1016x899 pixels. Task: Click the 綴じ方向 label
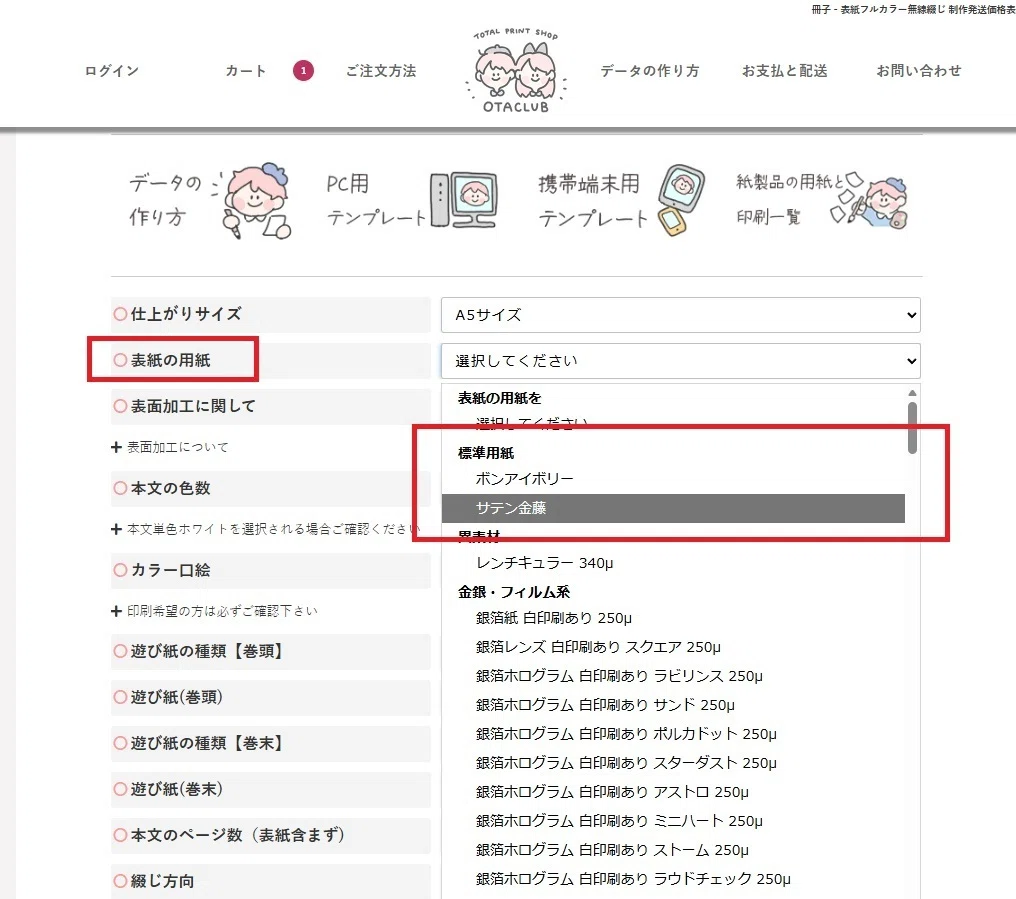[x=163, y=881]
